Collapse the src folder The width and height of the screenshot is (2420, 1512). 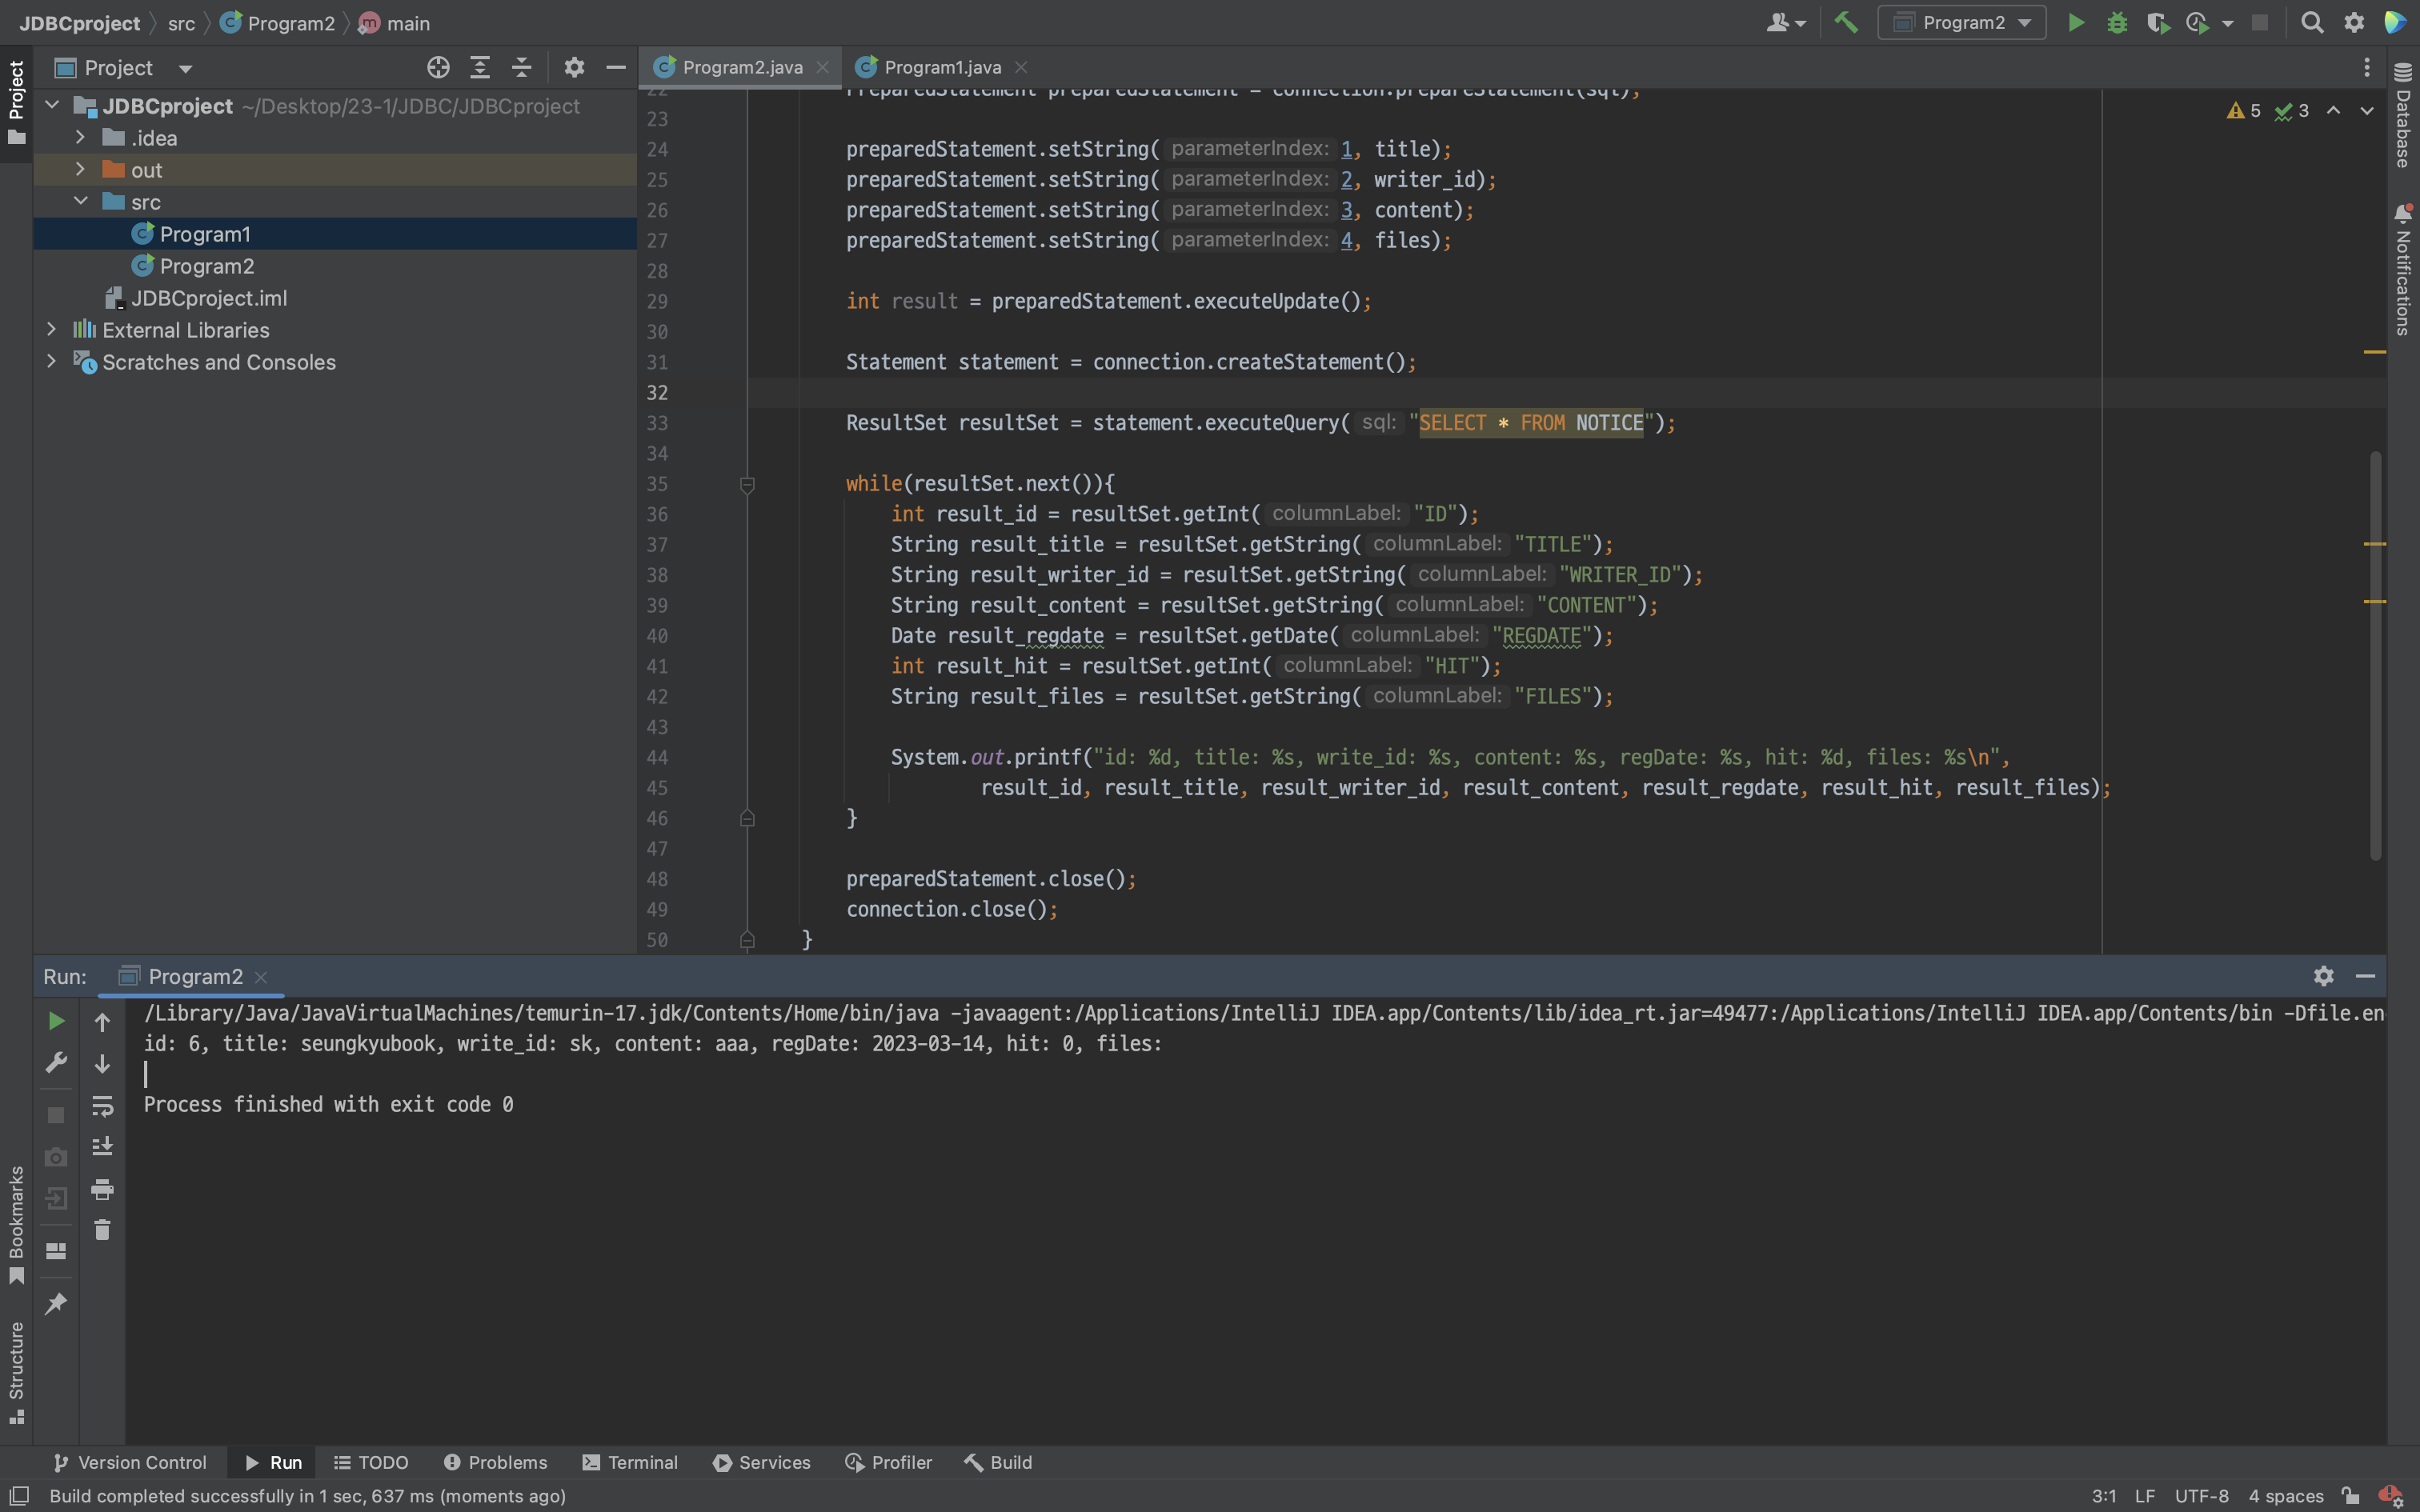coord(80,201)
